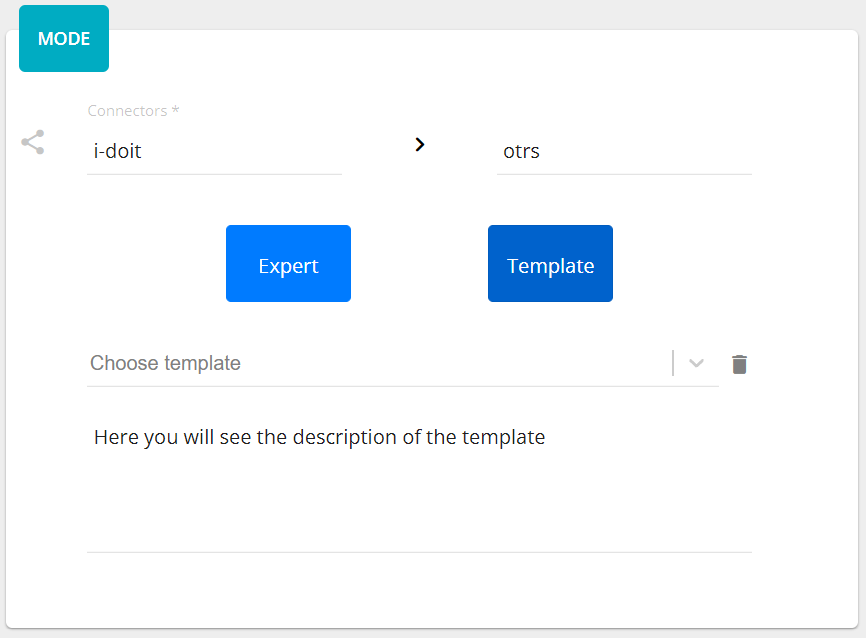Select Expert mode button
The width and height of the screenshot is (866, 638).
point(288,263)
